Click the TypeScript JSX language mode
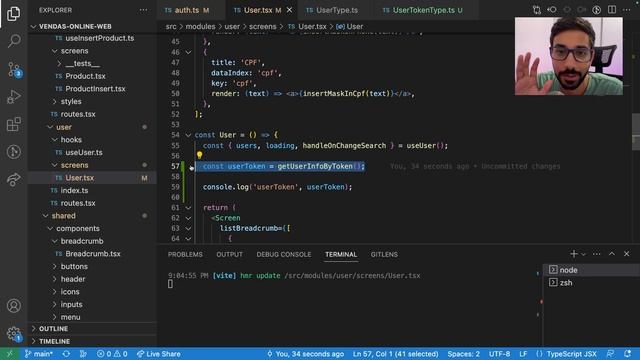The image size is (640, 360). [571, 354]
